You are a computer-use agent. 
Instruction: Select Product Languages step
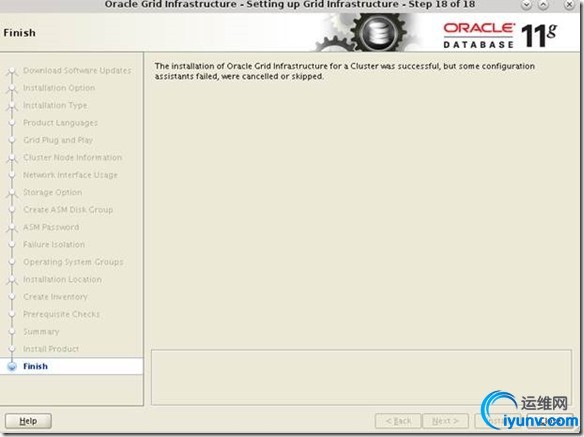pos(60,123)
